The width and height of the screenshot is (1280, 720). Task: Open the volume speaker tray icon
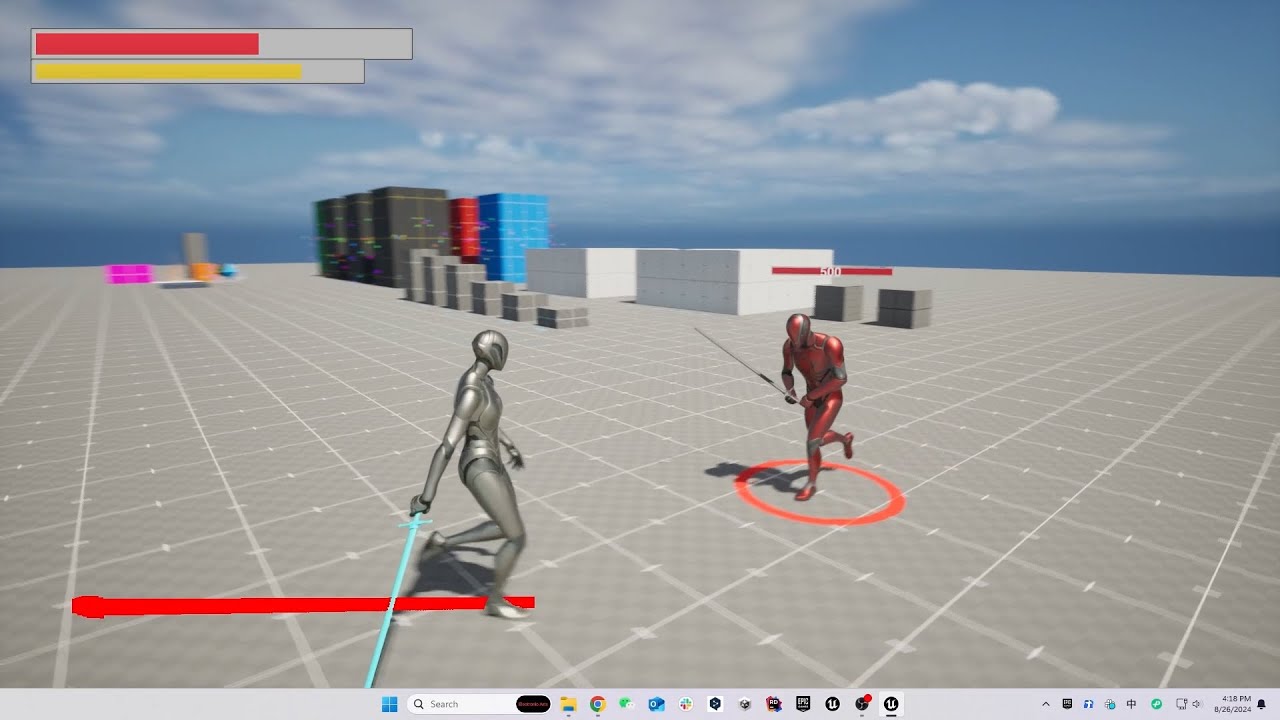[x=1197, y=704]
